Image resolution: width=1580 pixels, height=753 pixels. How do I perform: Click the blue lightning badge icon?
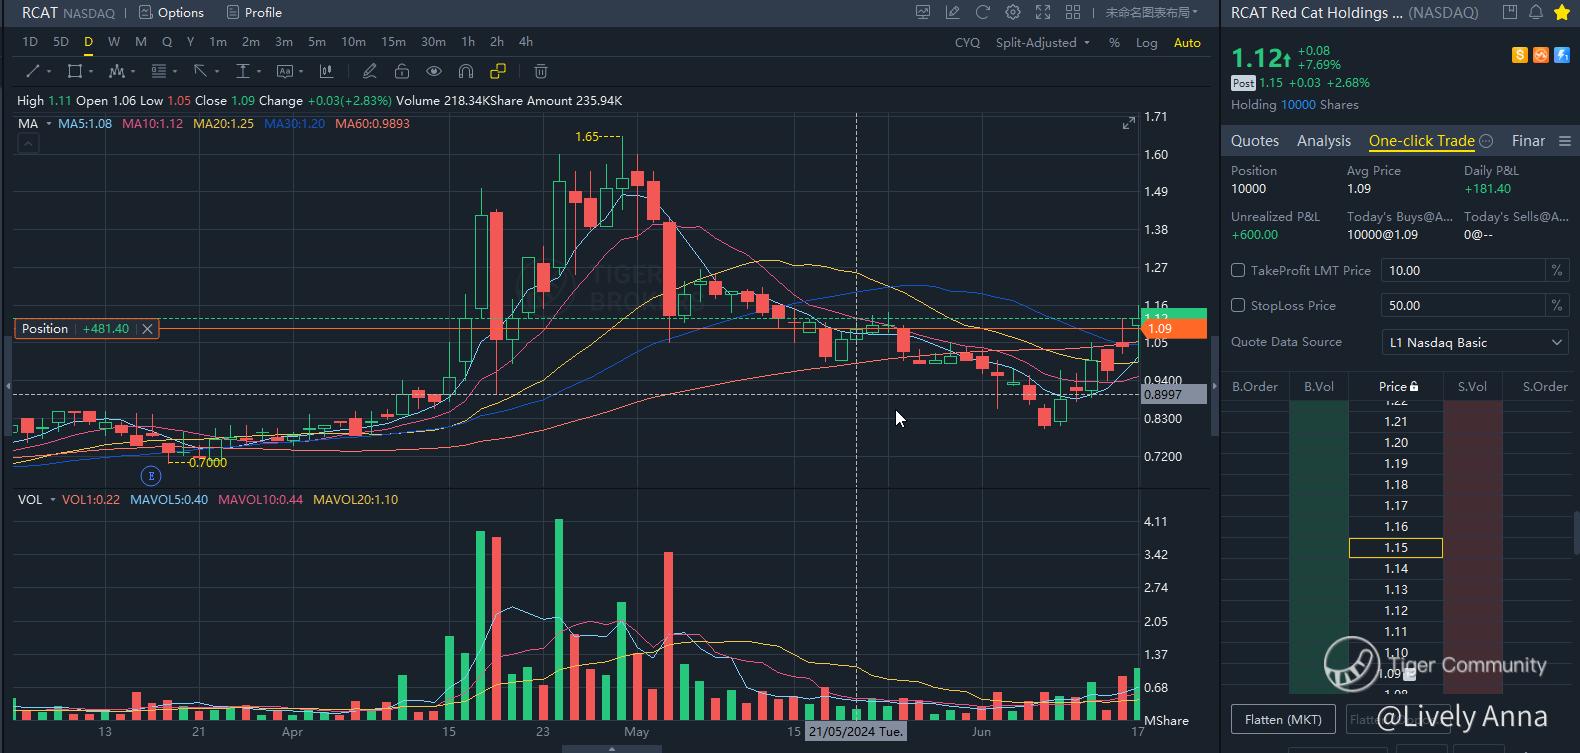click(1562, 55)
